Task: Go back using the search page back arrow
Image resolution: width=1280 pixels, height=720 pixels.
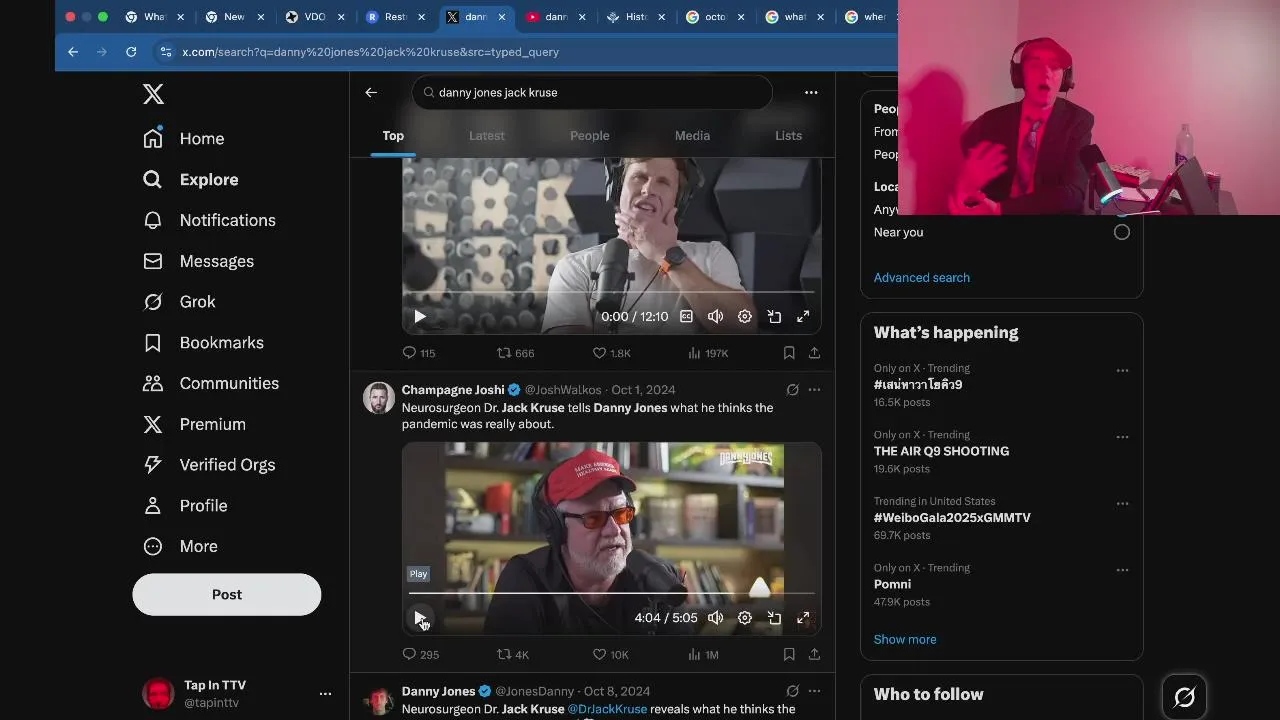Action: pyautogui.click(x=371, y=92)
